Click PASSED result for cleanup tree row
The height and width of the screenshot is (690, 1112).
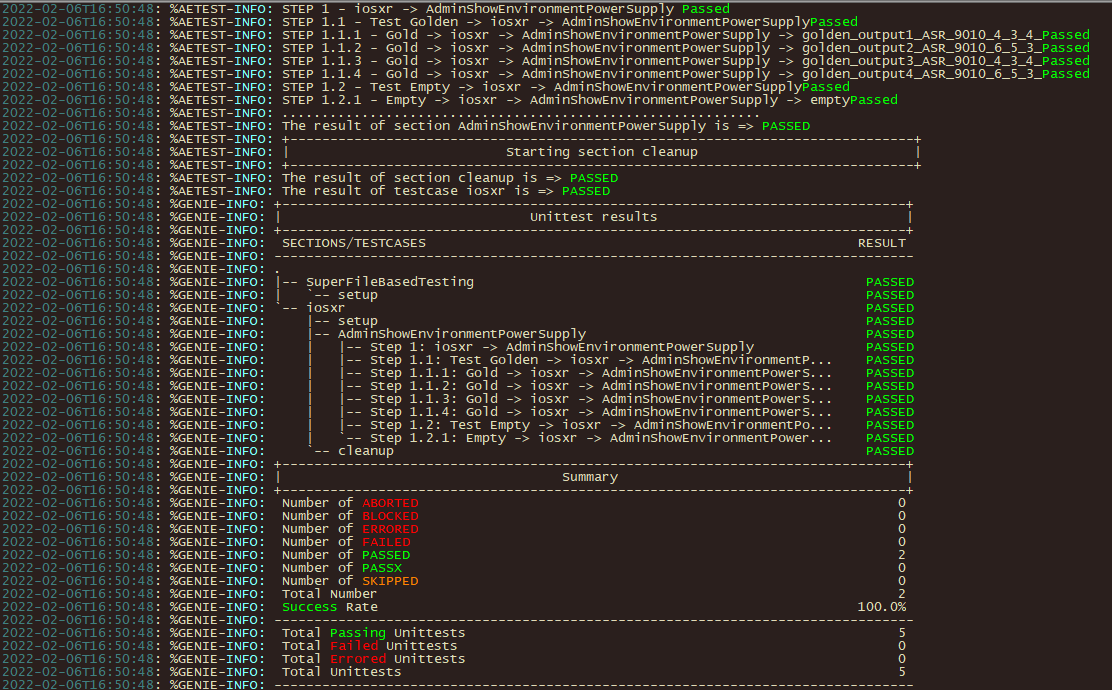tap(889, 451)
